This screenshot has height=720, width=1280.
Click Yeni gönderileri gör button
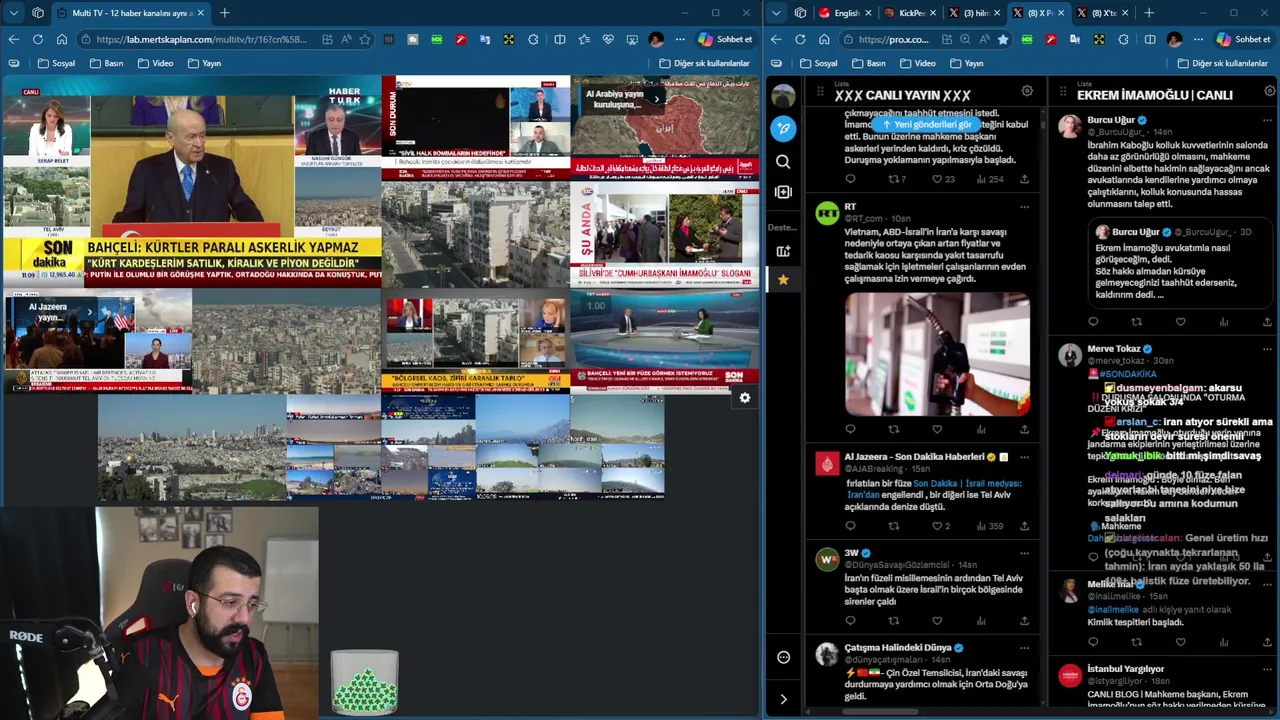tap(928, 125)
